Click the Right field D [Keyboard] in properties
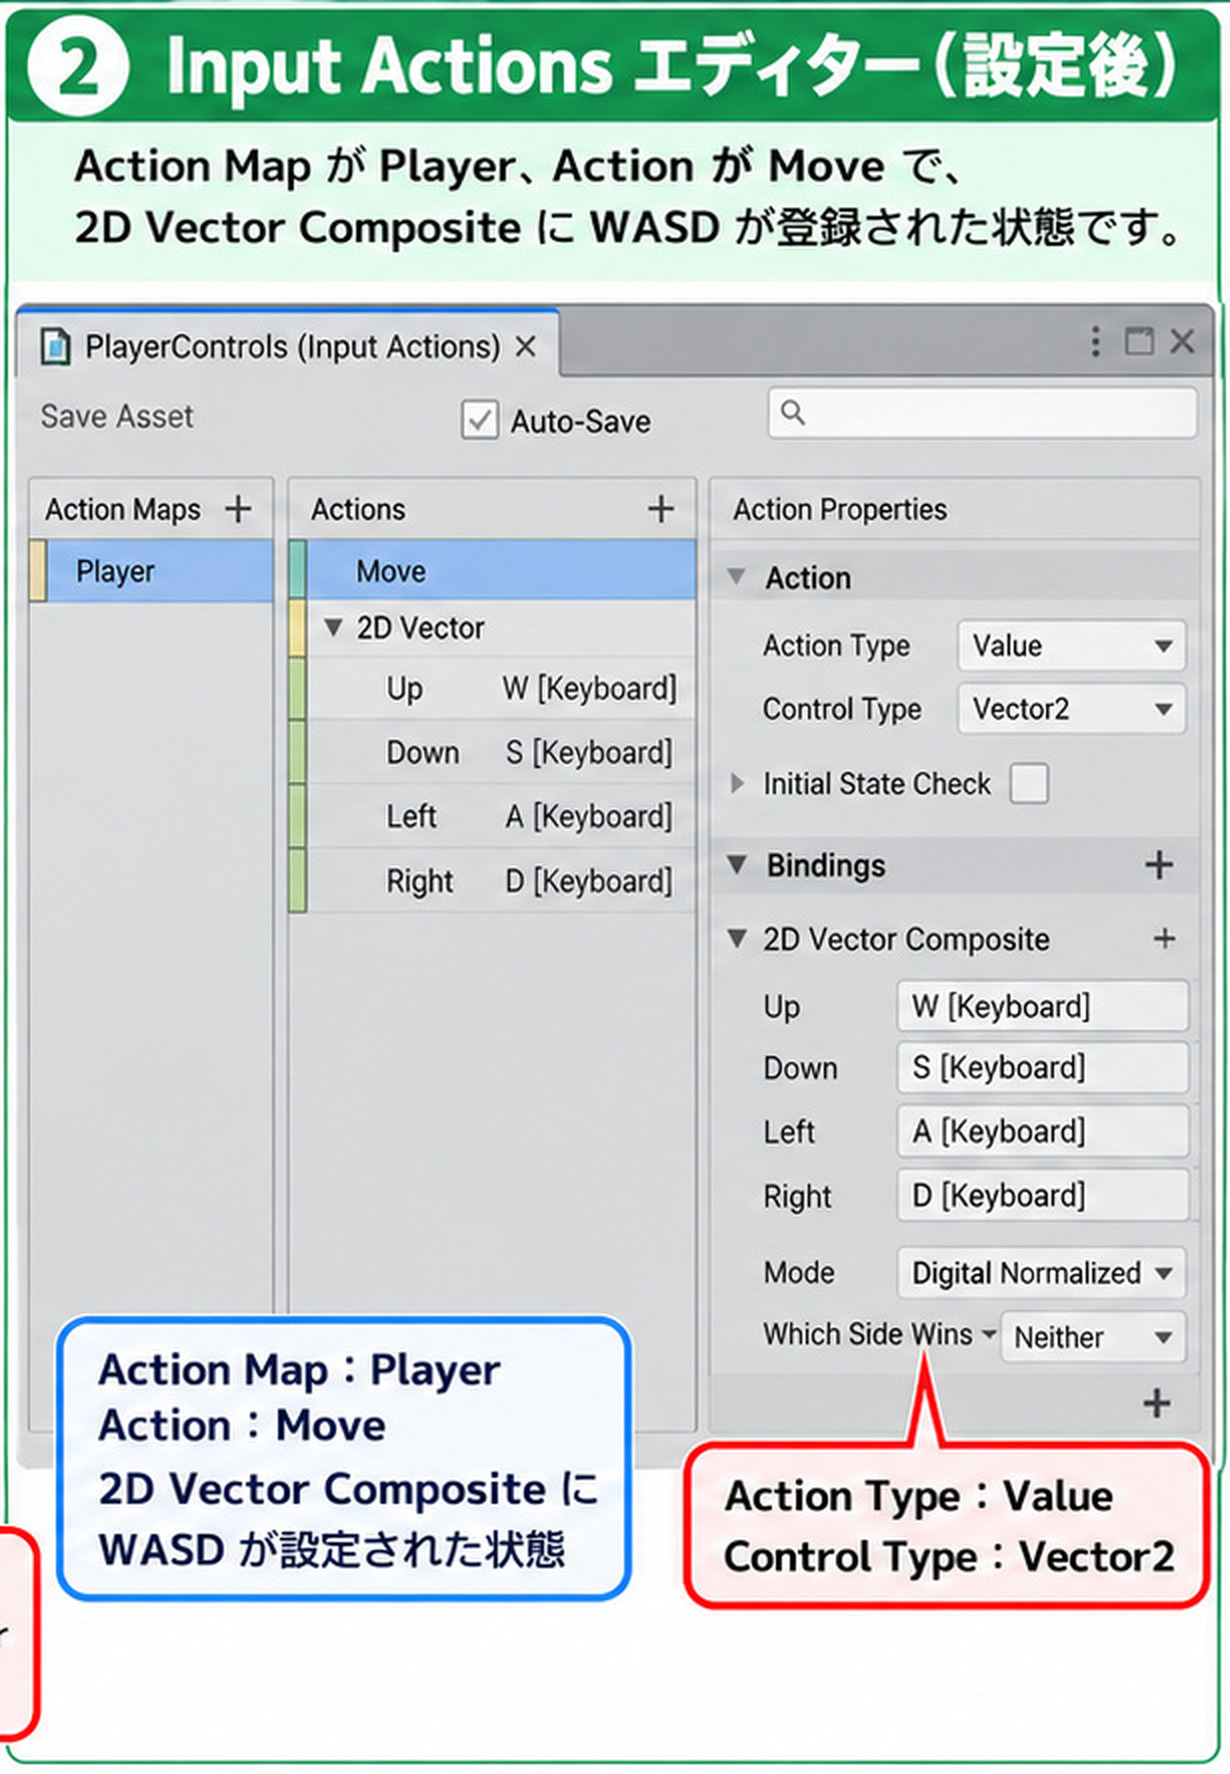The width and height of the screenshot is (1230, 1774). [1043, 1195]
